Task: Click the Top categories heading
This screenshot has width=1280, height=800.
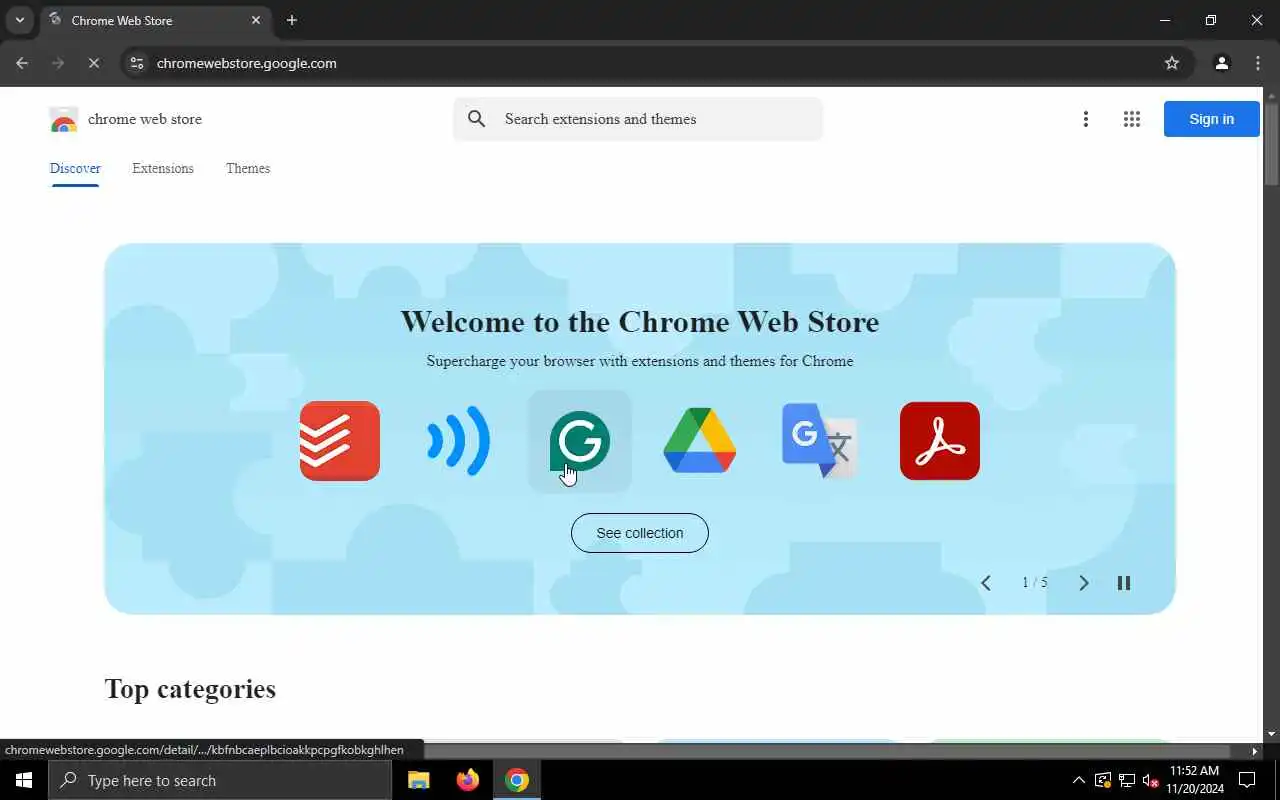Action: click(190, 689)
